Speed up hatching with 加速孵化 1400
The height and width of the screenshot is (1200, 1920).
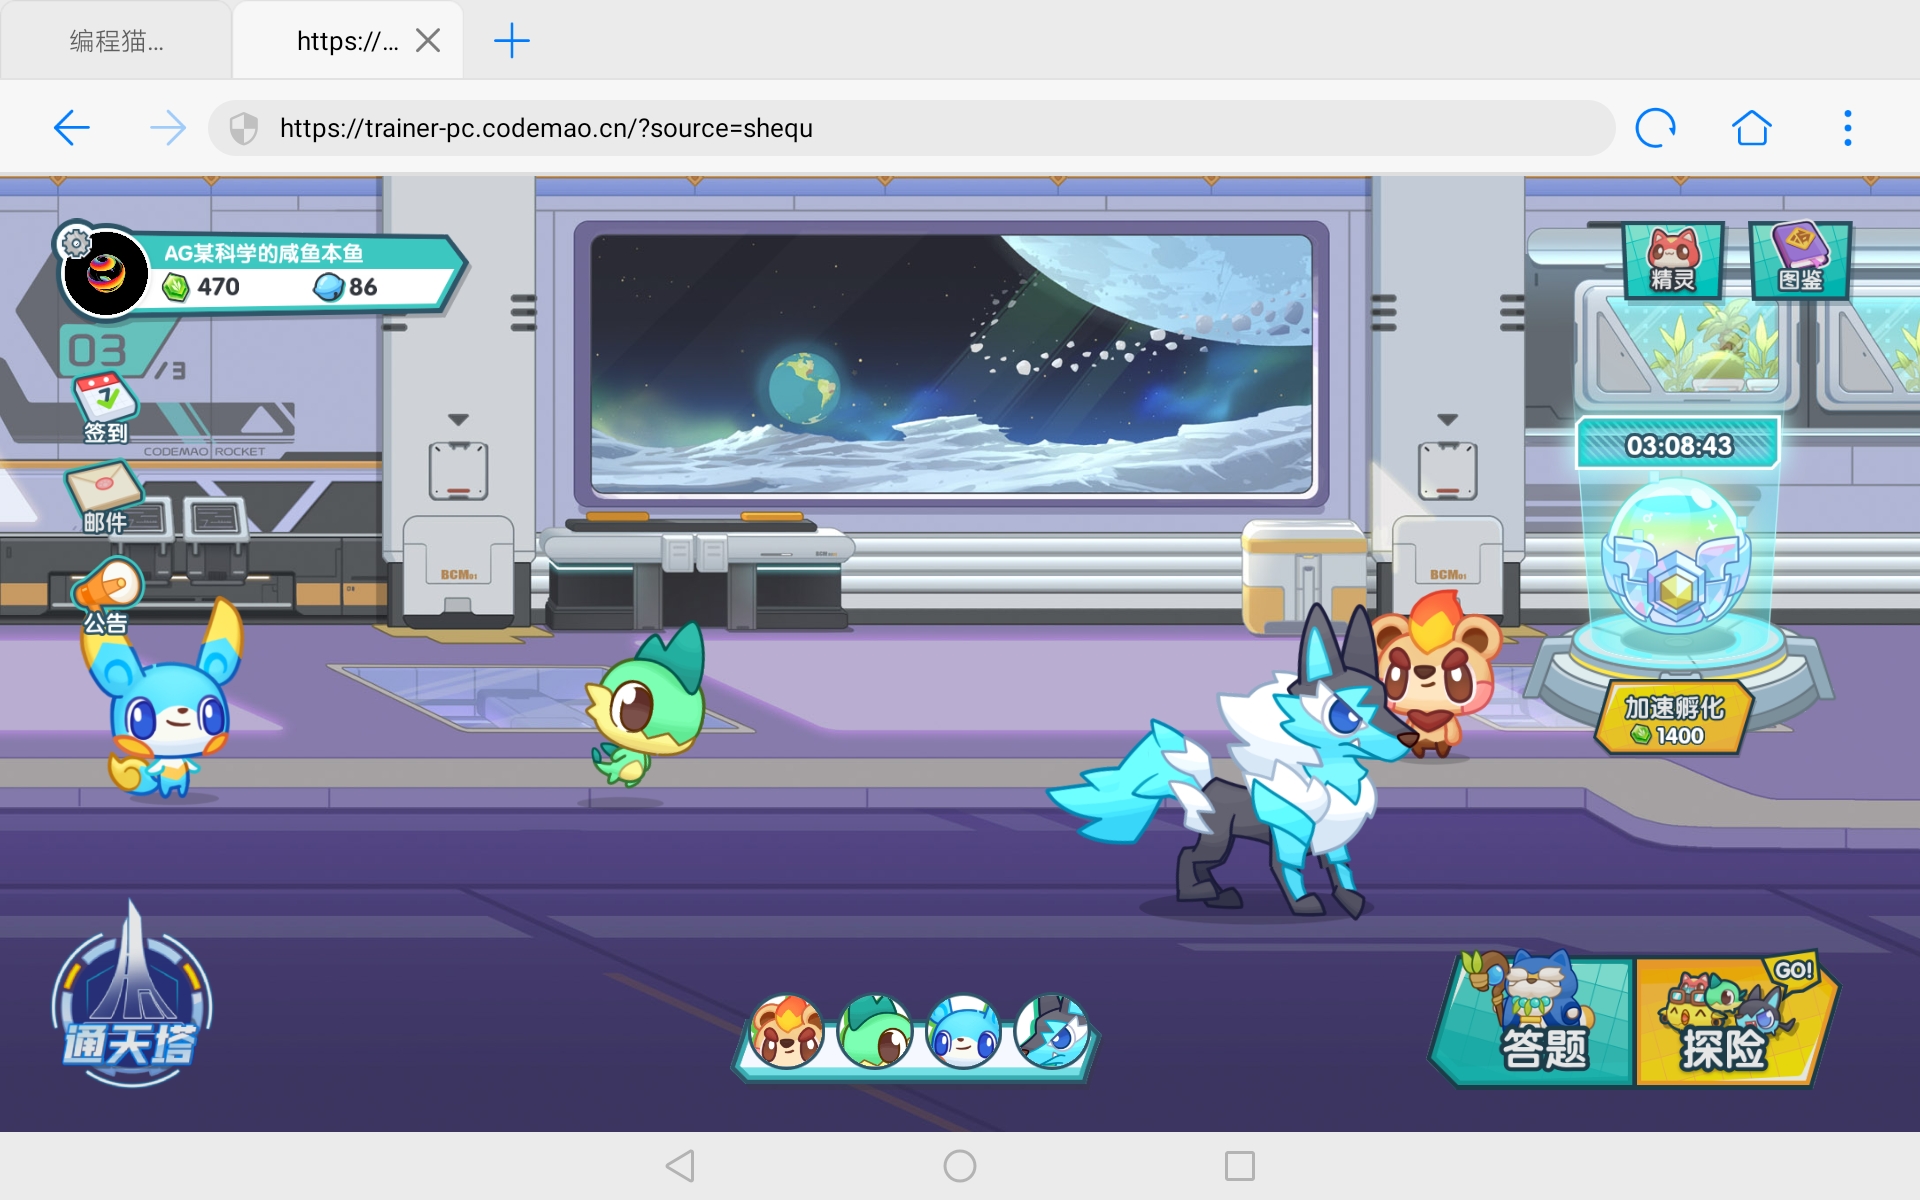tap(1675, 719)
